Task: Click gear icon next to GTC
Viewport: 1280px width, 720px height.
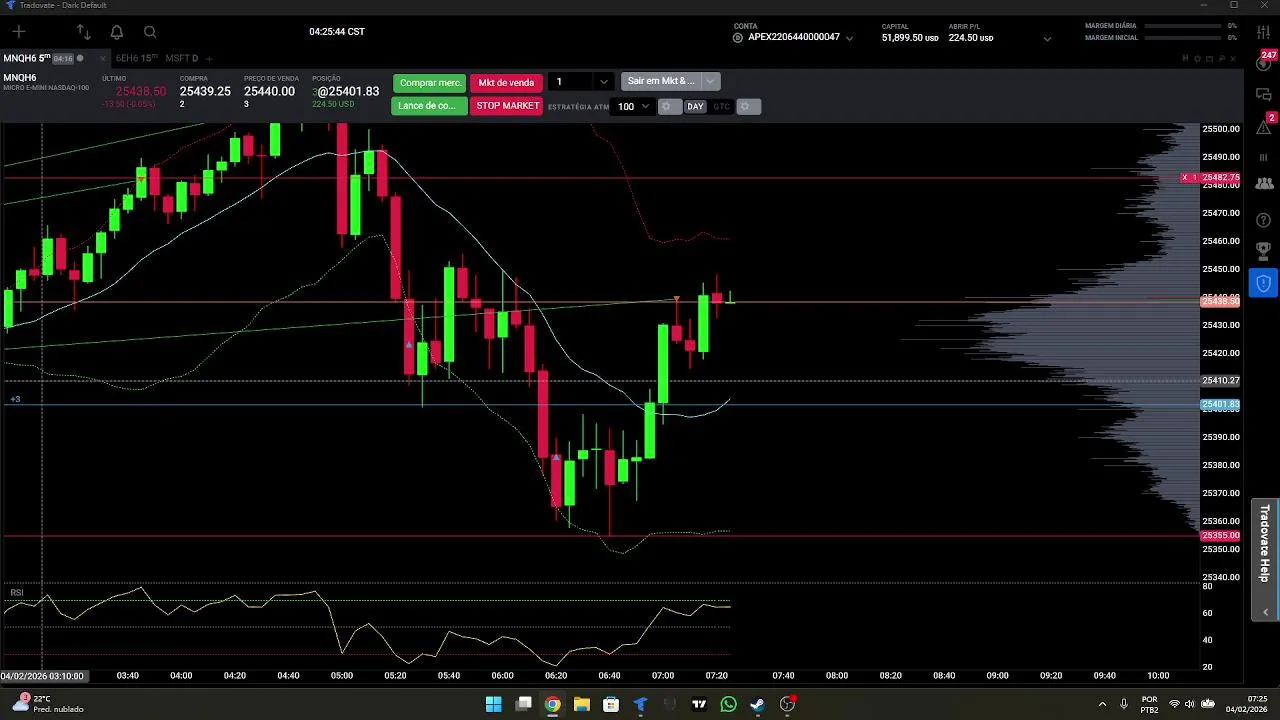Action: pos(747,106)
